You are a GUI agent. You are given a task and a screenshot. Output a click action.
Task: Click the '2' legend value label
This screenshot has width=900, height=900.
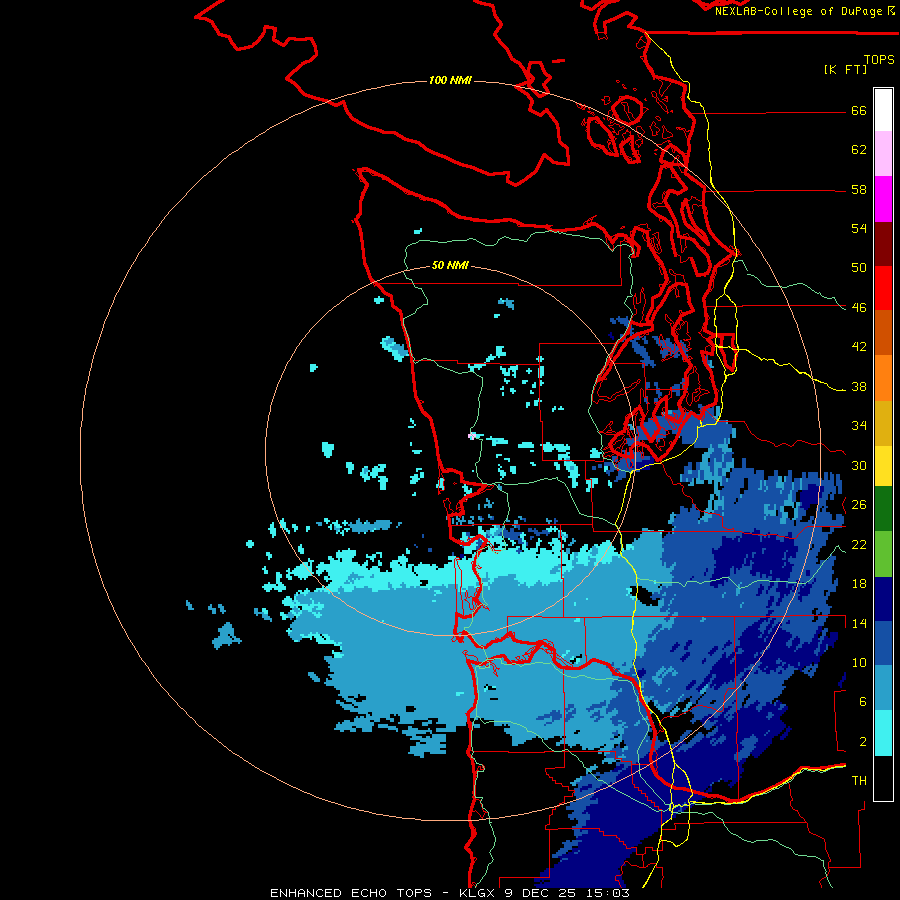863,741
